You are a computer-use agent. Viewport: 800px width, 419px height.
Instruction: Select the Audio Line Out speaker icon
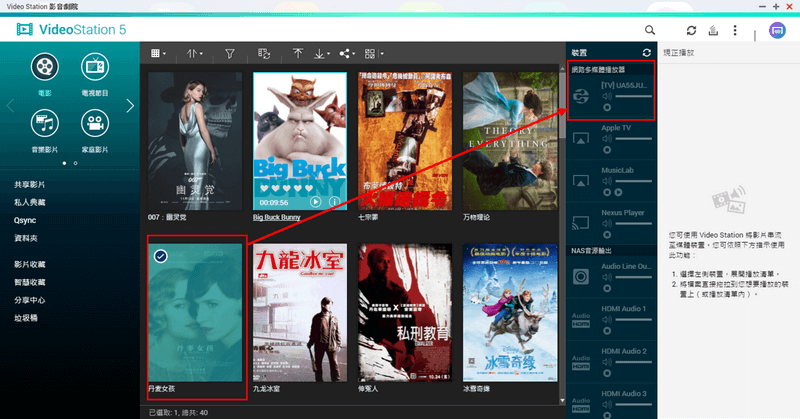point(581,277)
